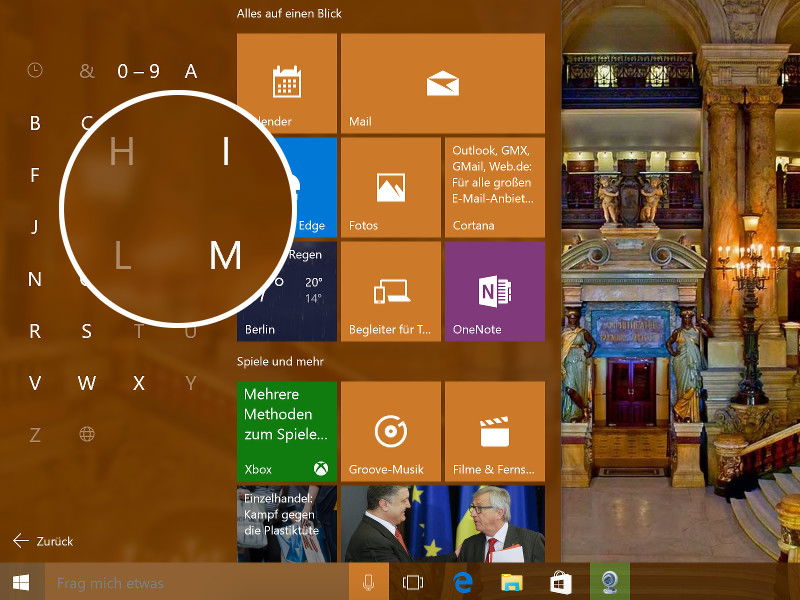Screen dimensions: 800x600
Task: Open the Groove-Musik tile
Action: point(390,432)
